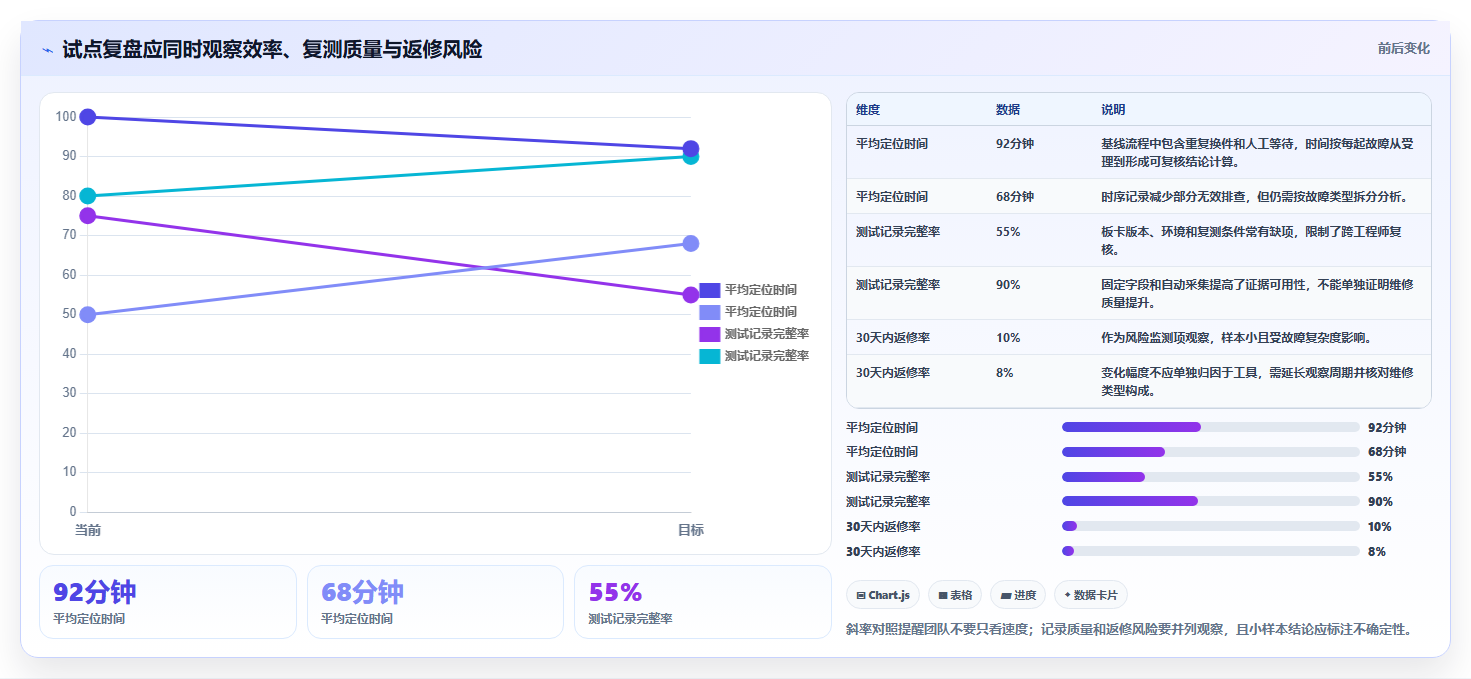1471x679 pixels.
Task: Toggle the dark indigo legend swatch for 平均定位时间
Action: (x=709, y=290)
